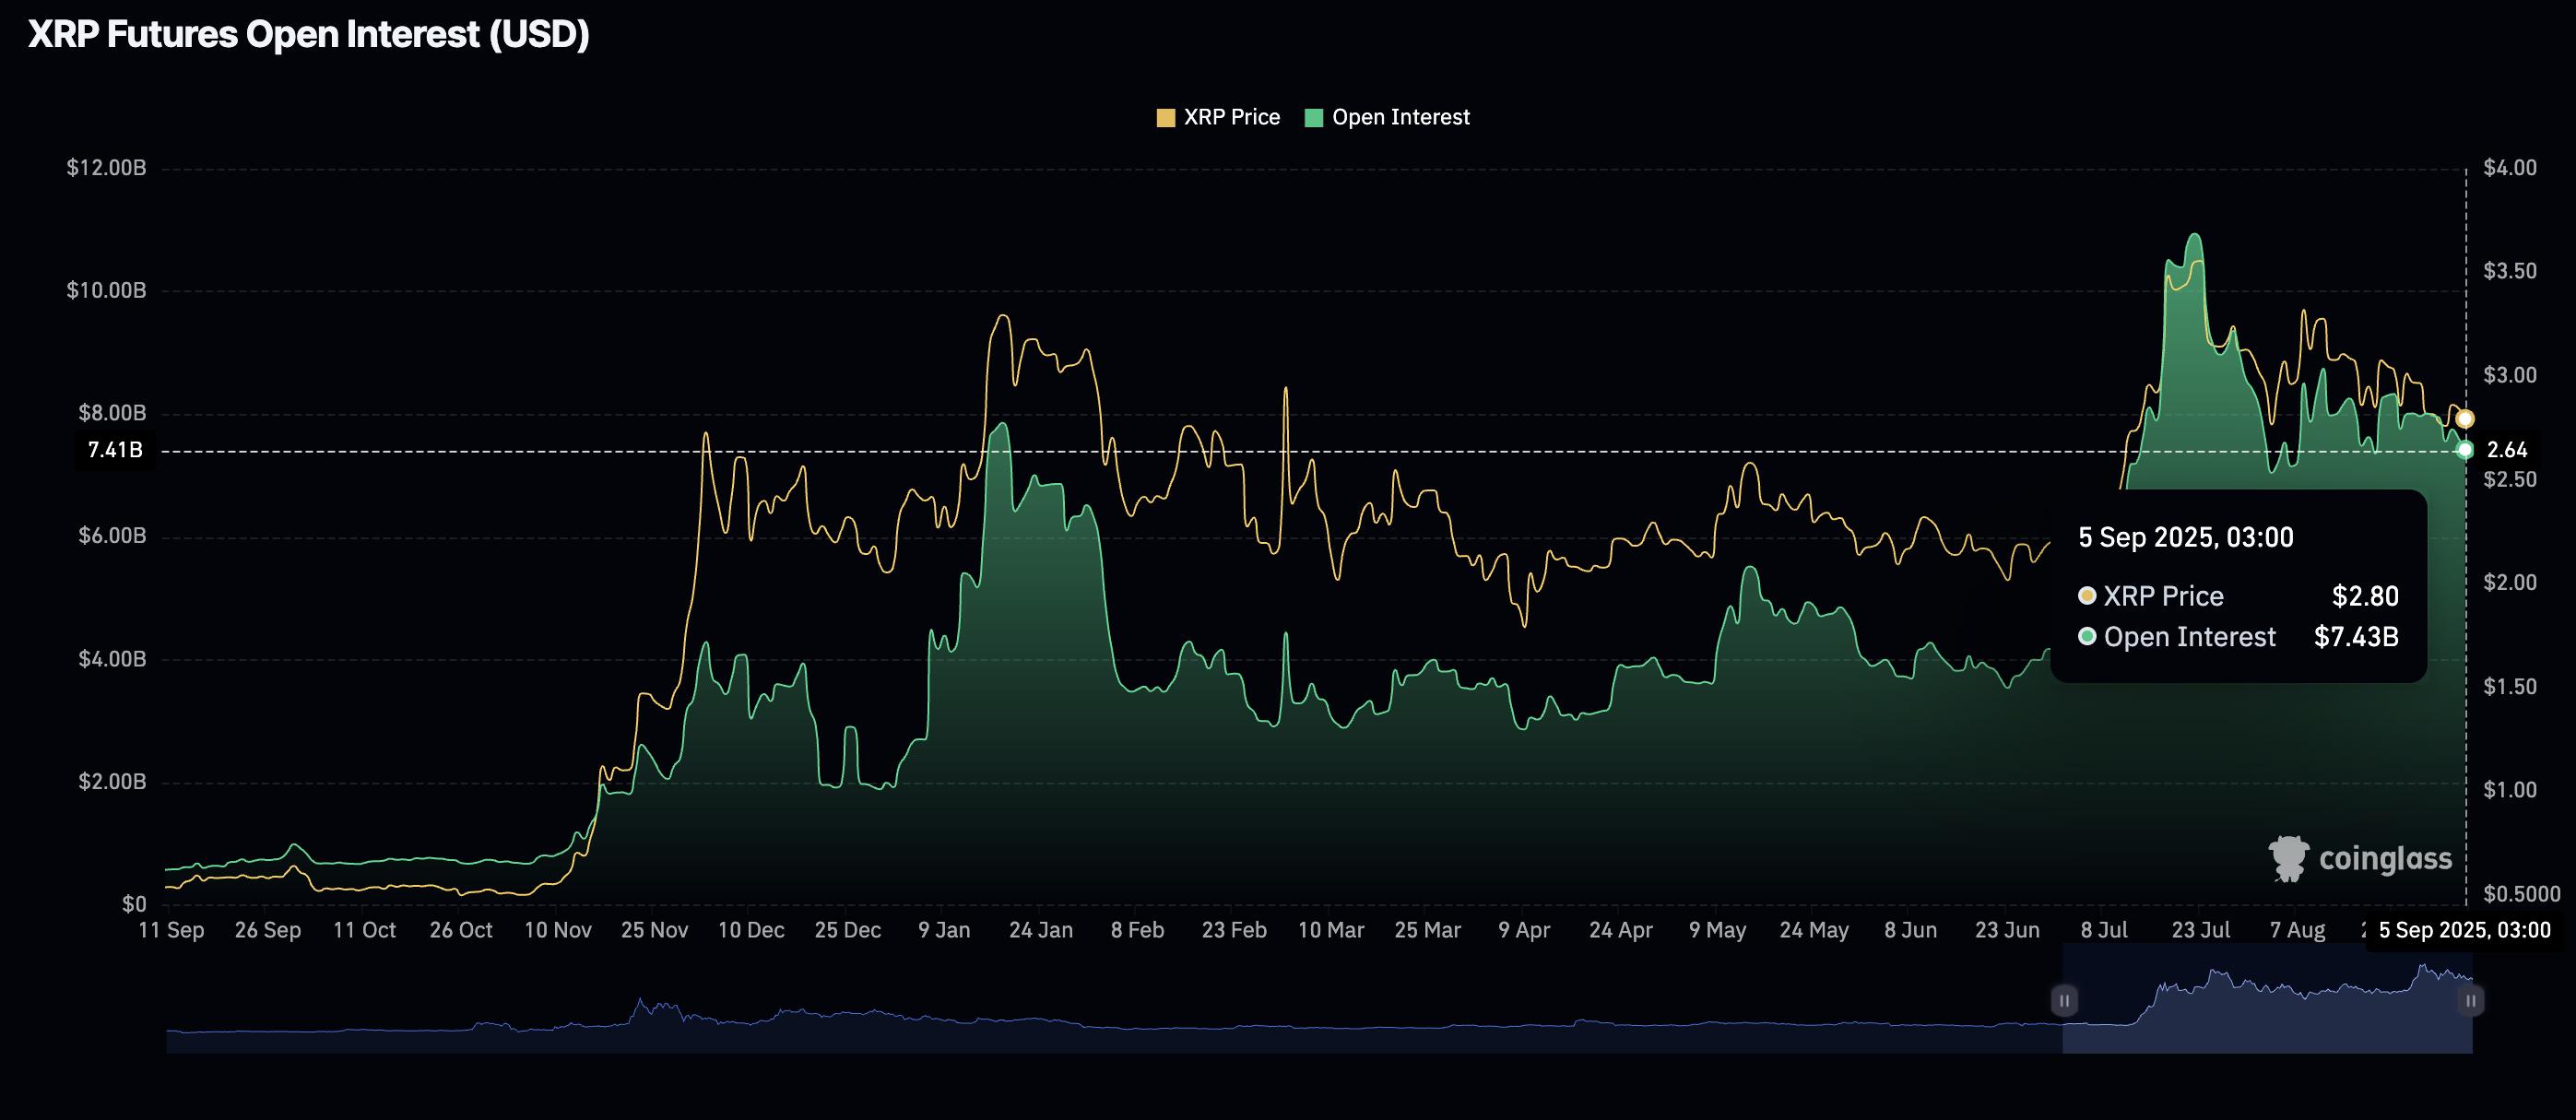Click the green Open Interest legend swatch

(1314, 118)
